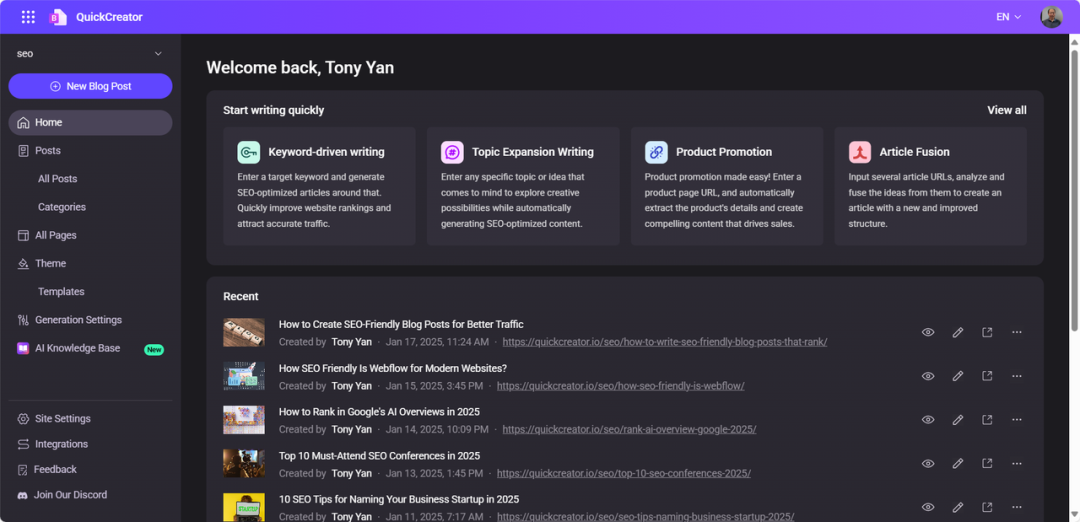Click View all writing templates link
This screenshot has width=1080, height=522.
1006,110
